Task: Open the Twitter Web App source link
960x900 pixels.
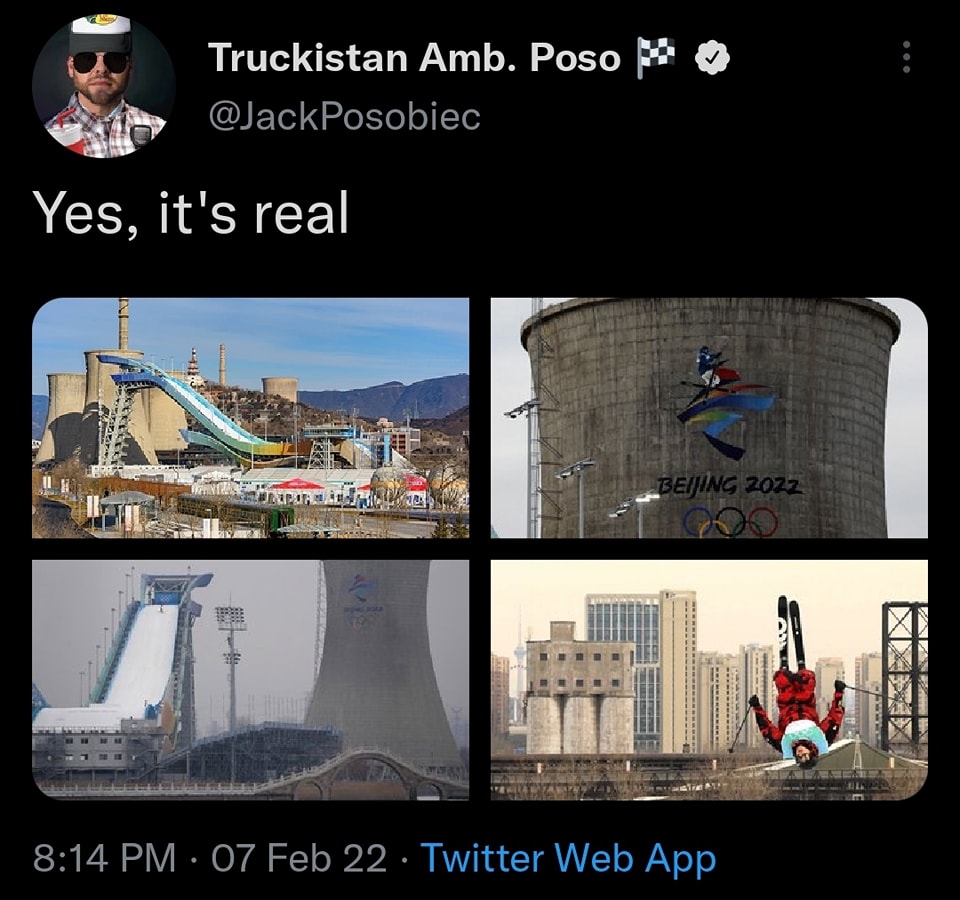Action: click(x=567, y=859)
